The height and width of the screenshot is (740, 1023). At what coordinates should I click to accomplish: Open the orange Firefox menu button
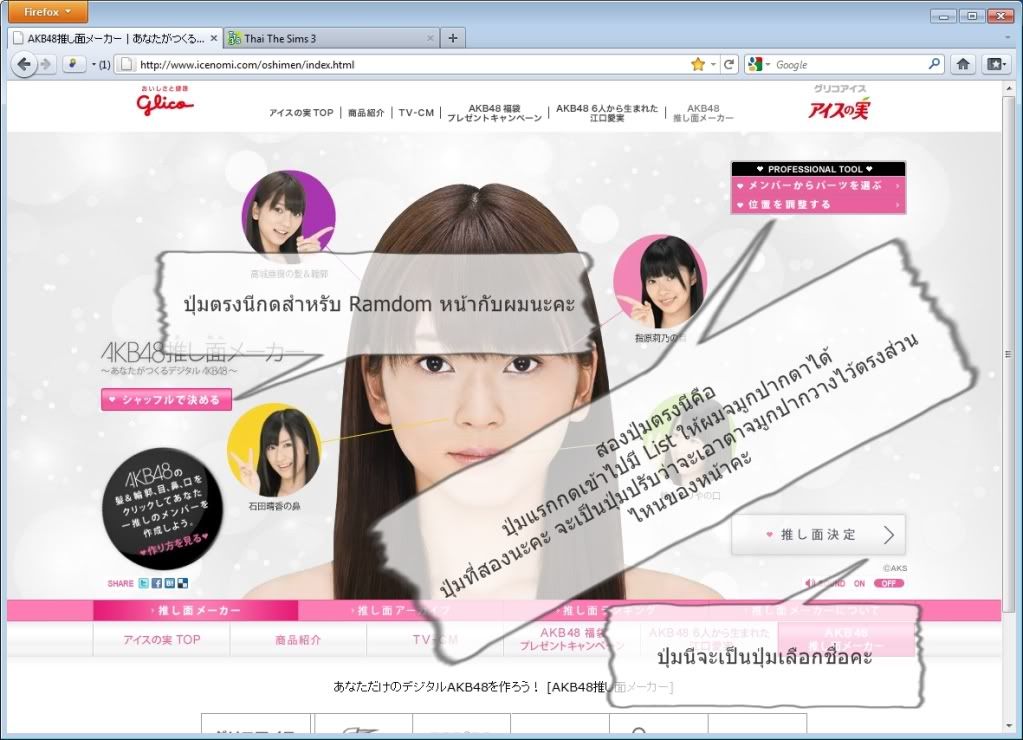point(47,12)
